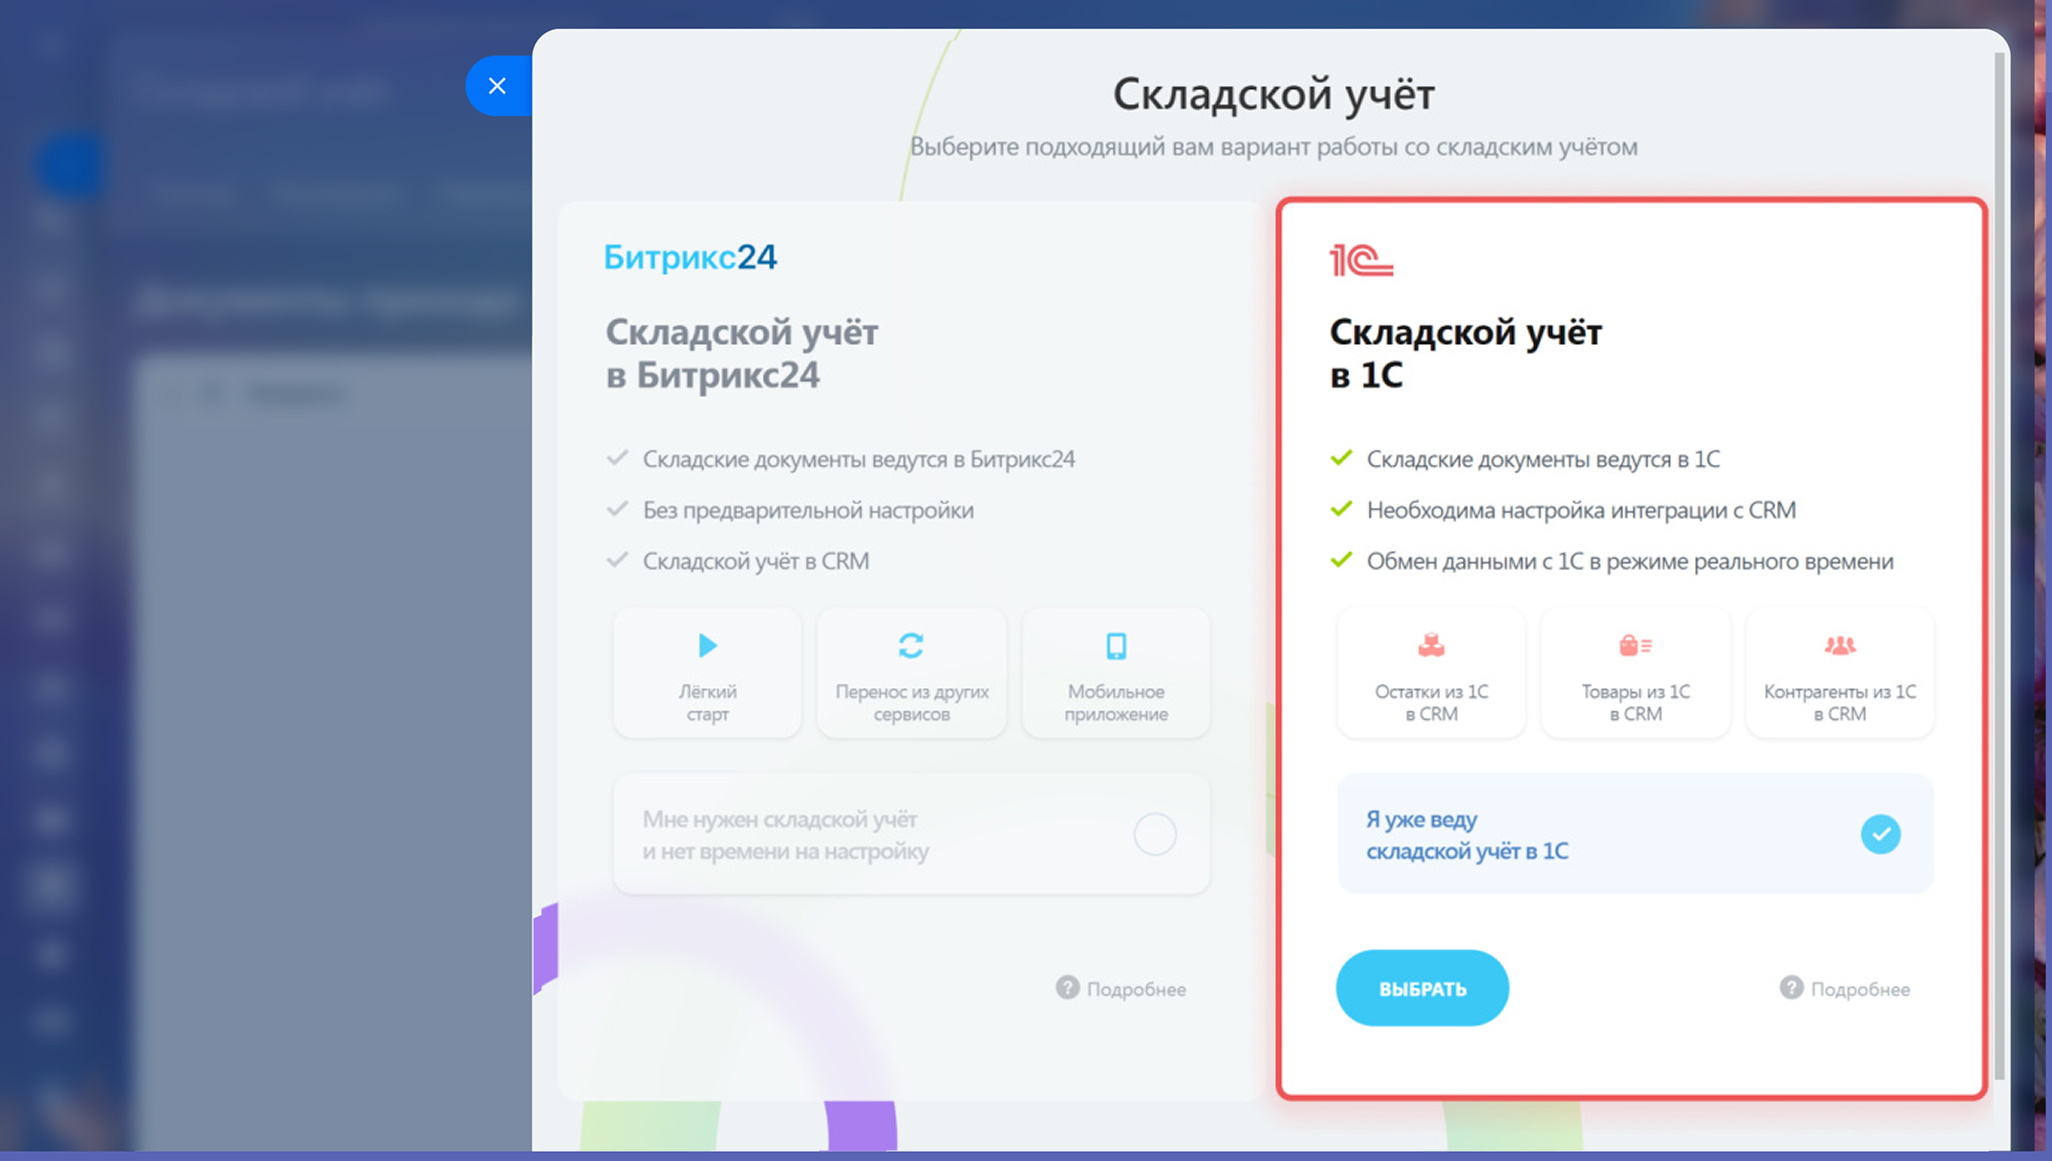
Task: Toggle the Я уже веду складской учёт в 1С checkmark
Action: tap(1880, 834)
